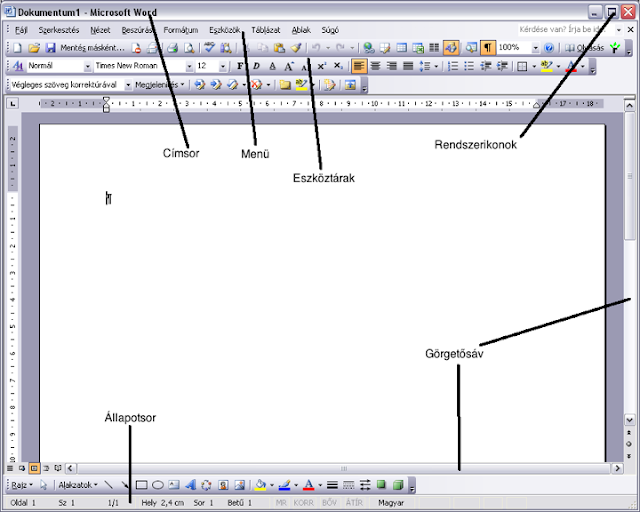
Task: Click the Font Color red A in formatting toolbar
Action: [x=571, y=66]
